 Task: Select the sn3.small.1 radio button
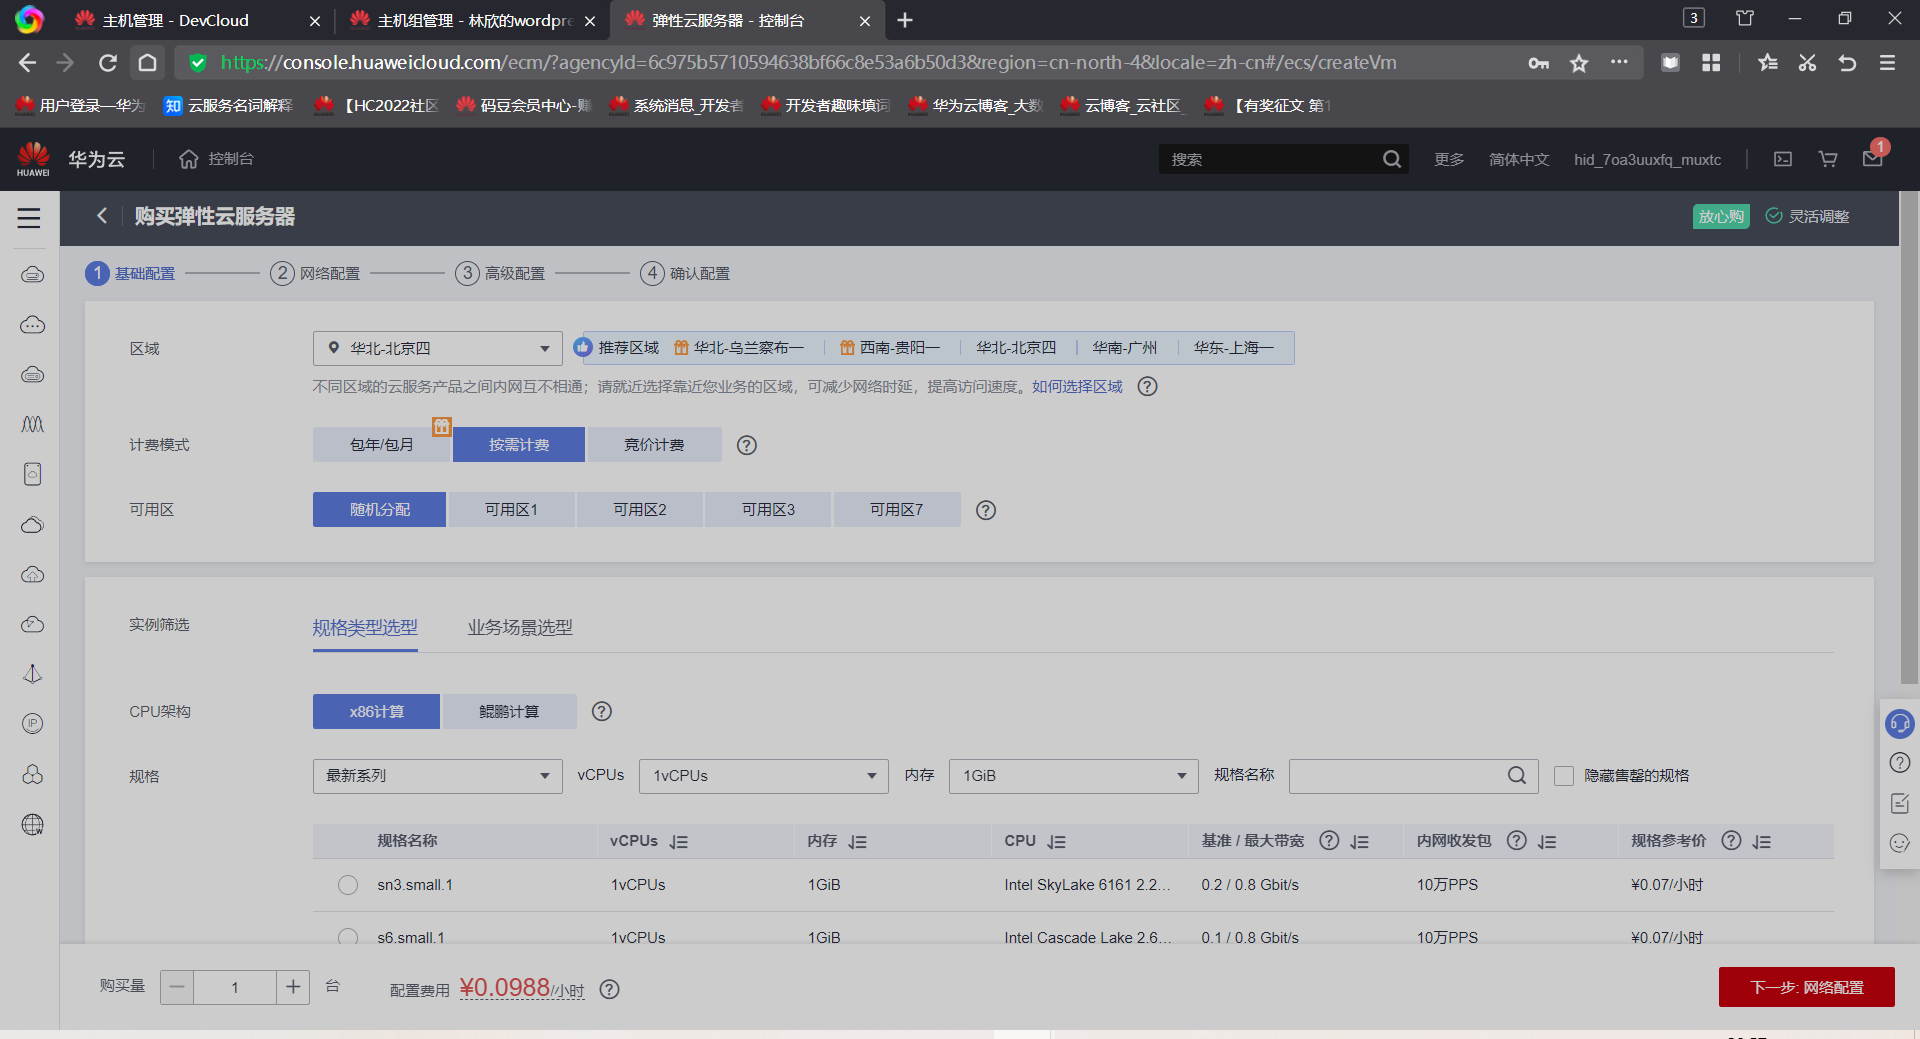click(348, 885)
